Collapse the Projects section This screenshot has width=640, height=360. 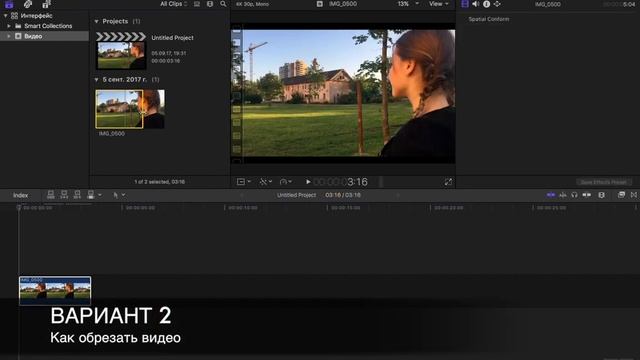pos(97,21)
